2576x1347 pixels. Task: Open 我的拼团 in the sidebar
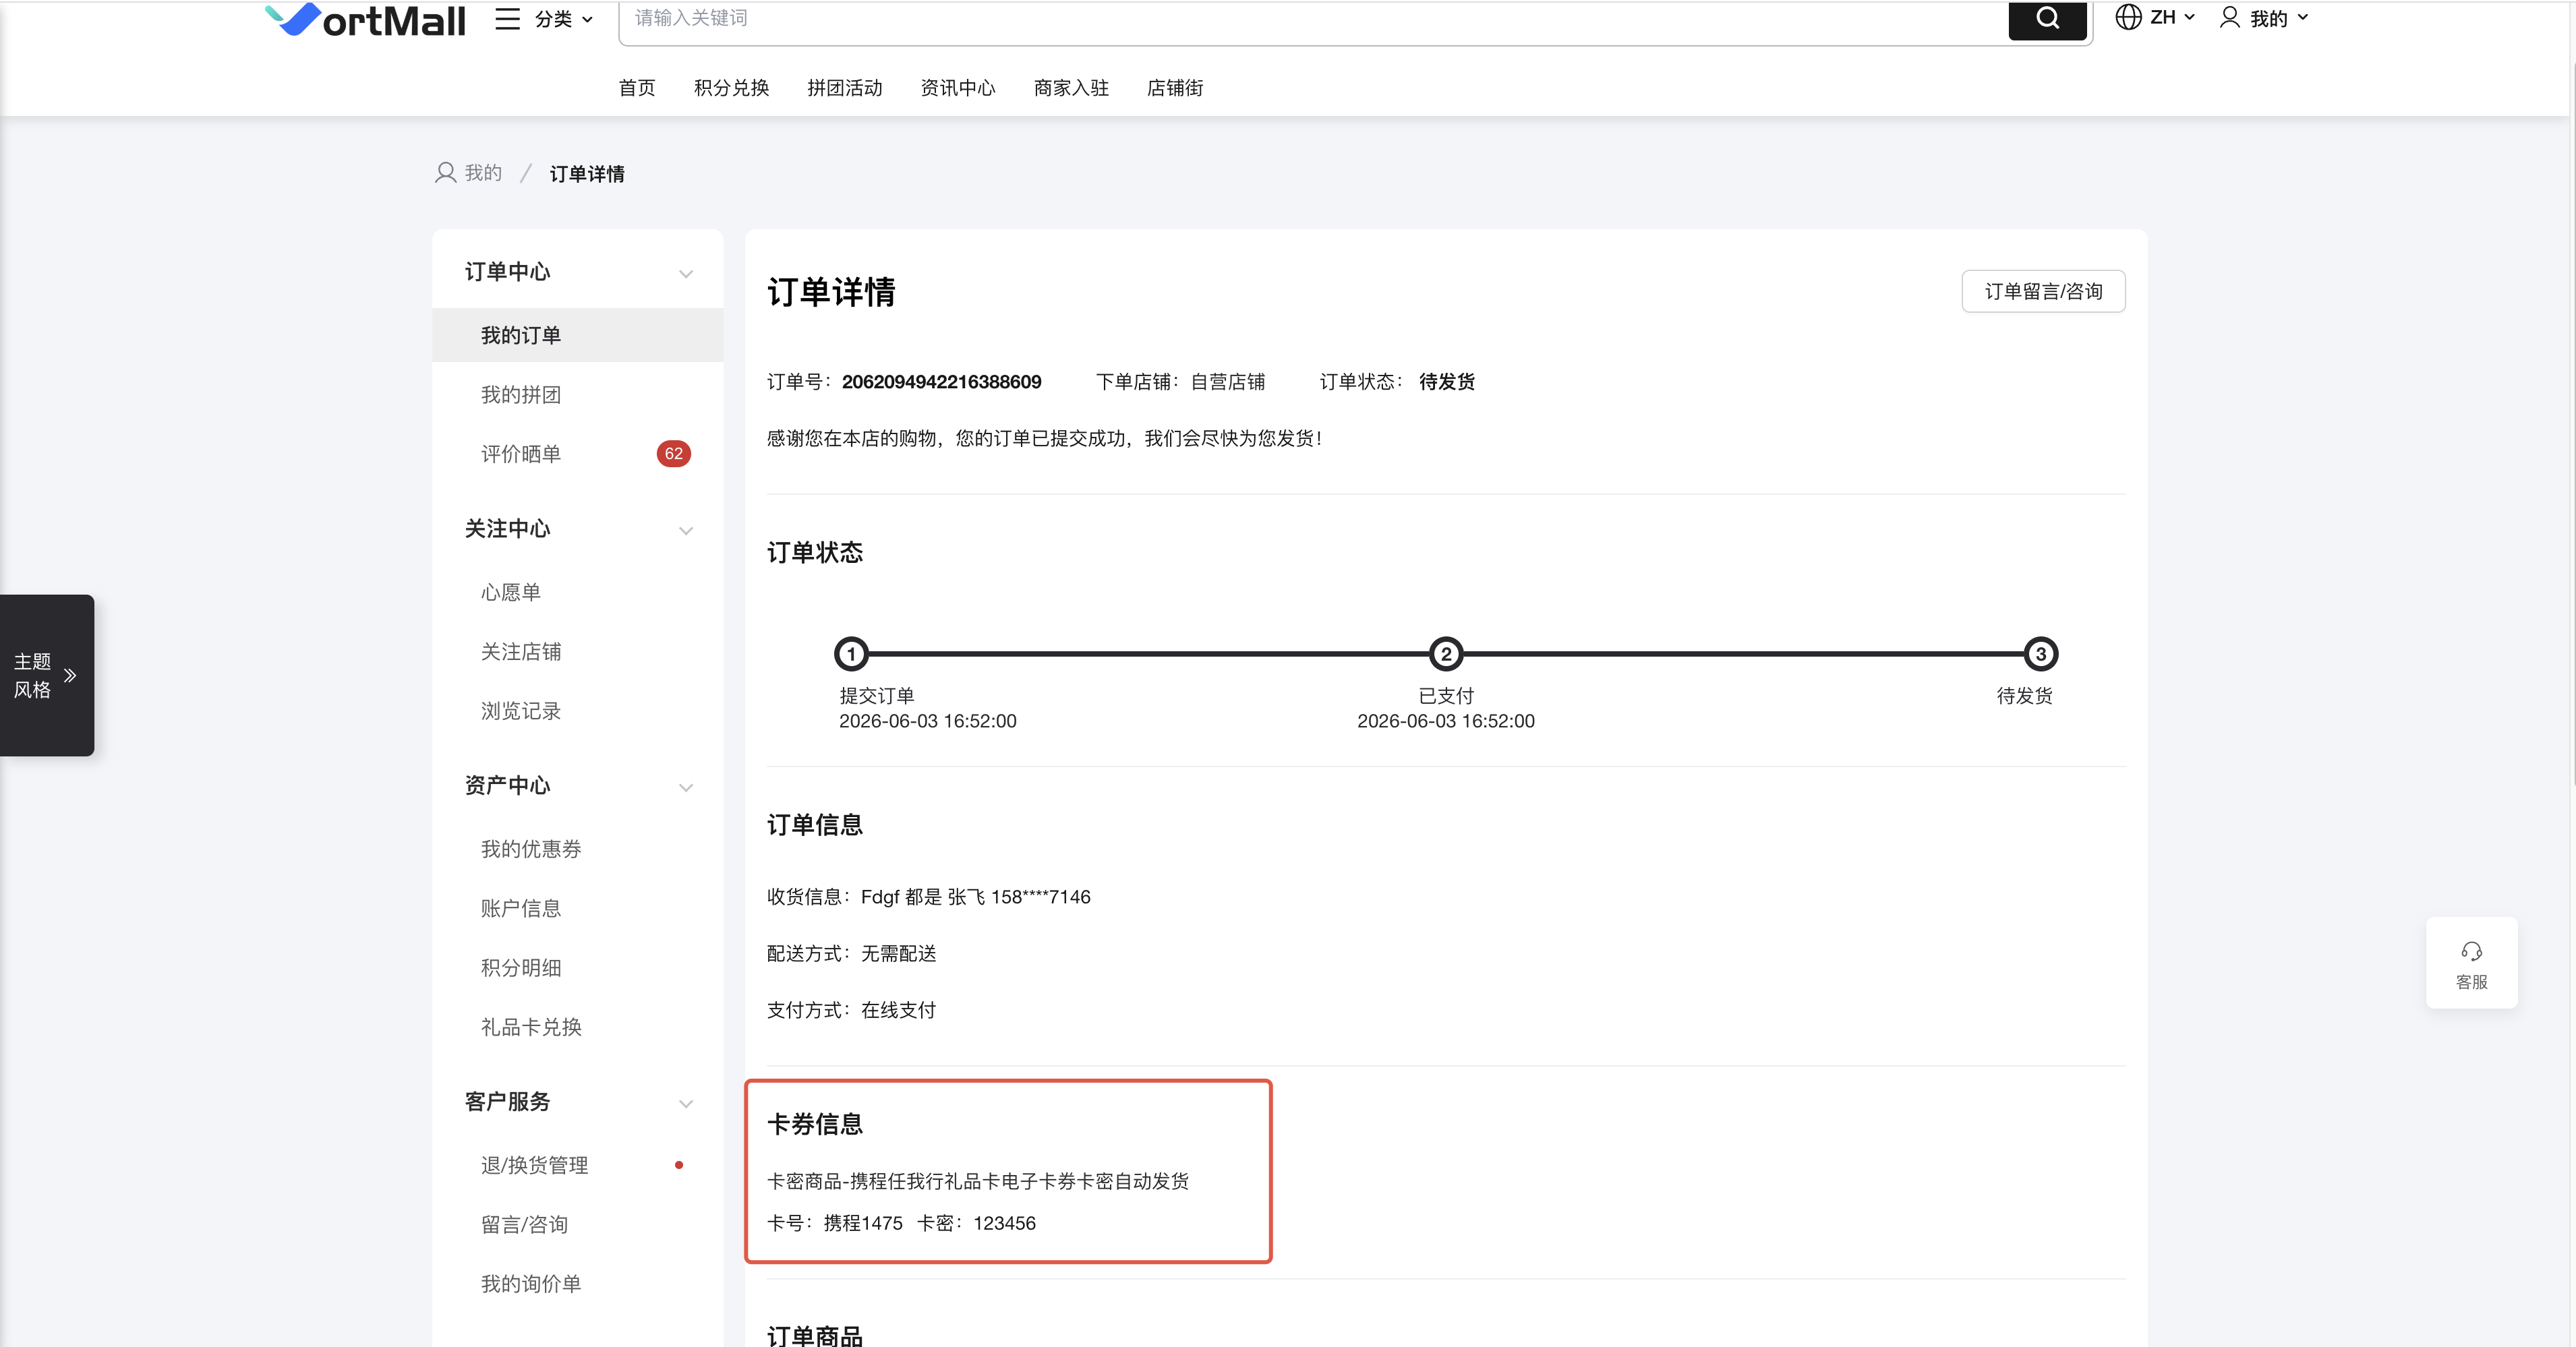click(521, 395)
